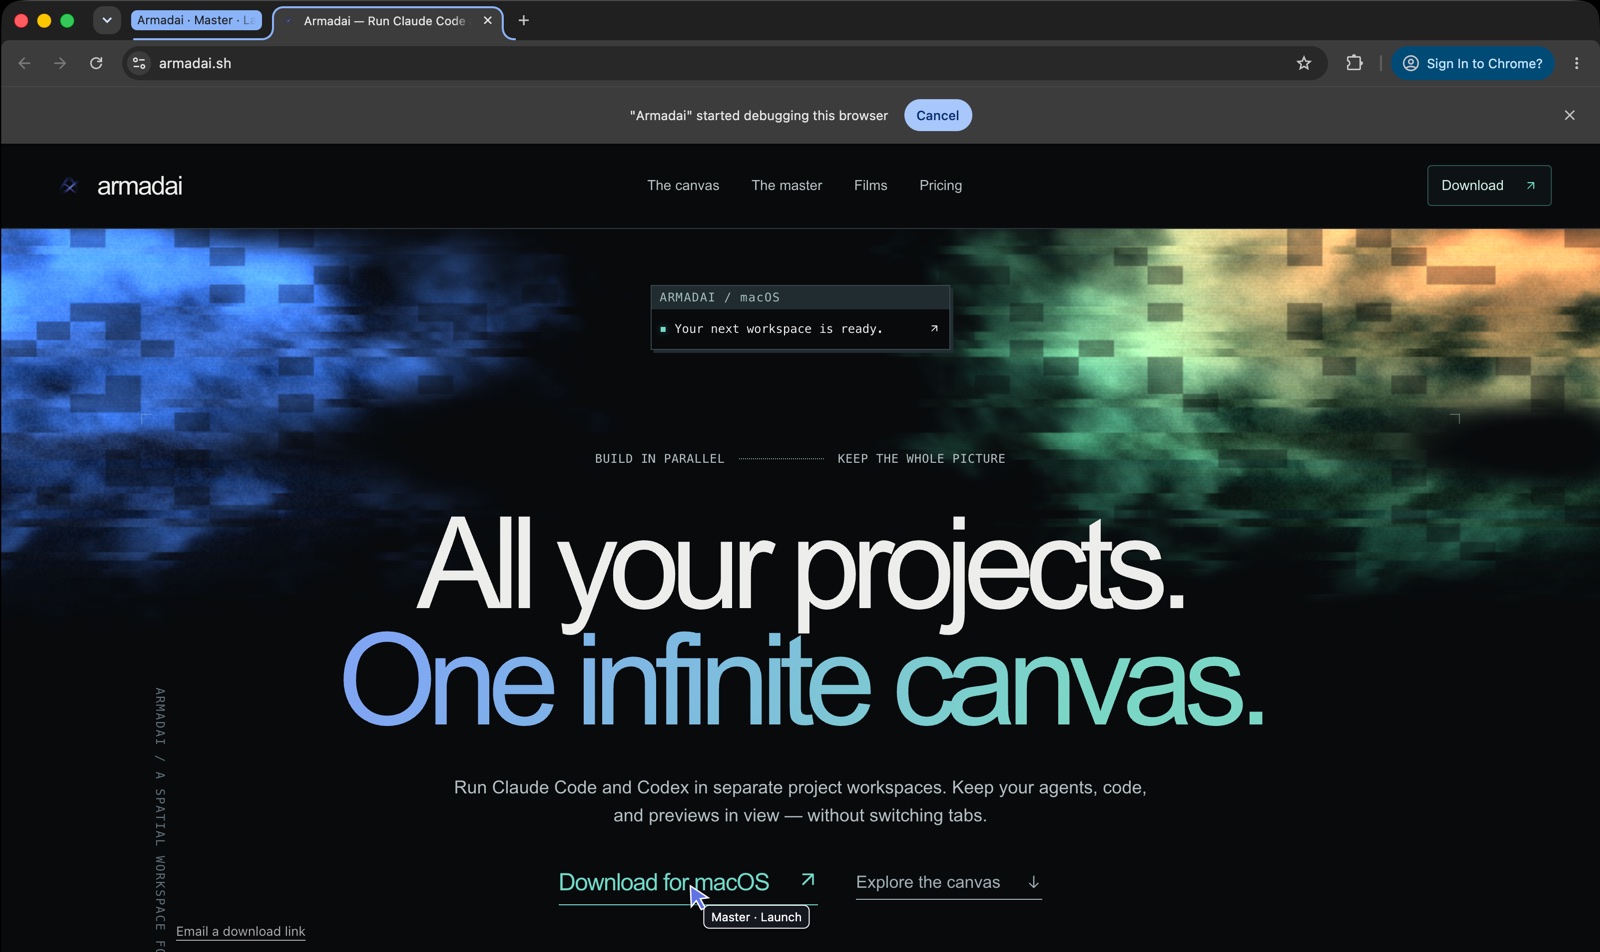This screenshot has height=952, width=1600.
Task: Open The canvas nav menu item
Action: [683, 185]
